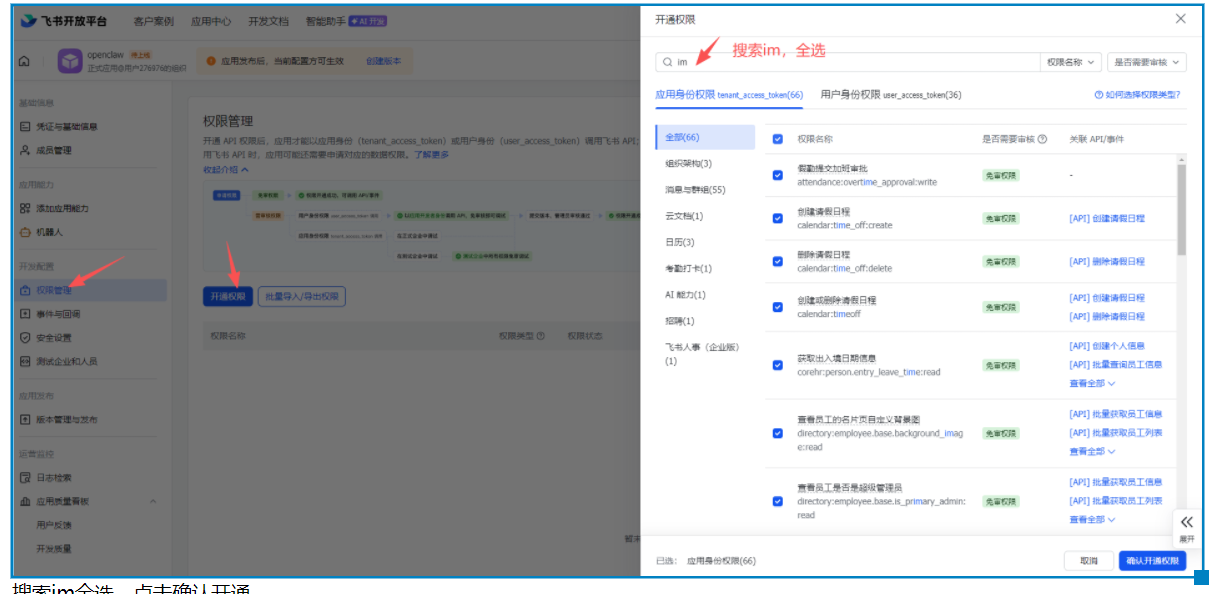Click the magnifier icon in the search box
1230x594 pixels.
(x=667, y=62)
